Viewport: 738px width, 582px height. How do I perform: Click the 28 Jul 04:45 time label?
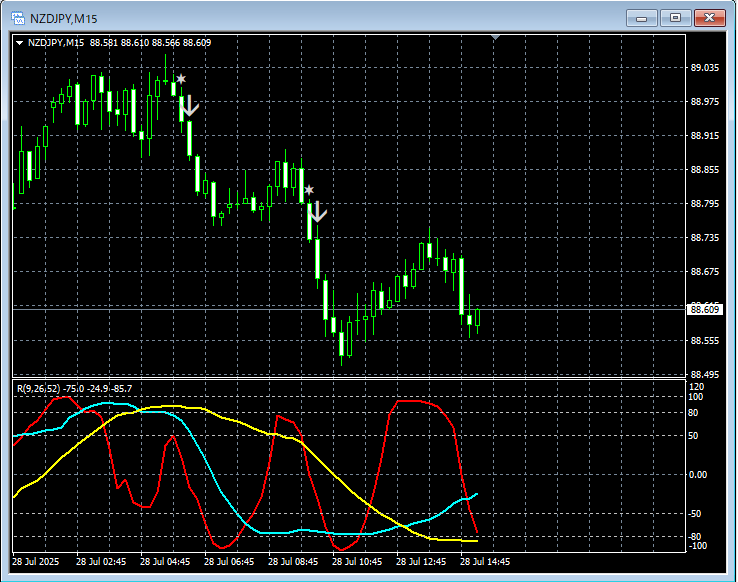165,561
